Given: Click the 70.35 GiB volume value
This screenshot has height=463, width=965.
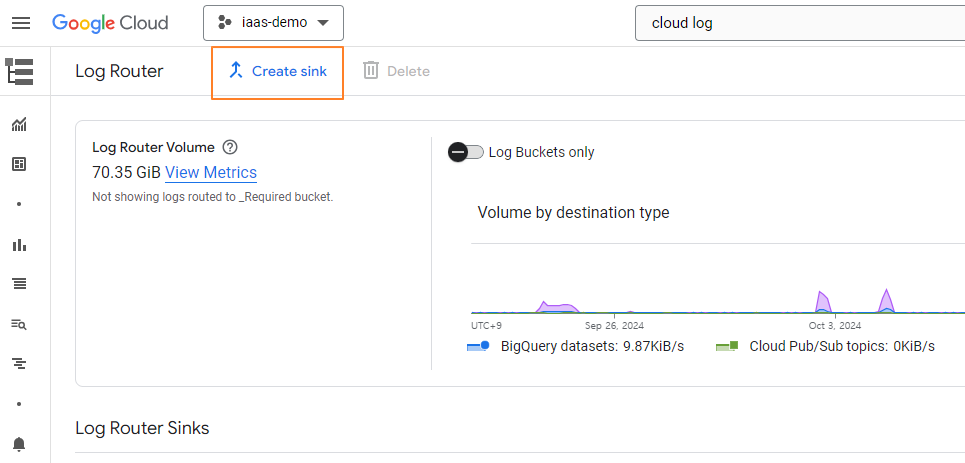Looking at the screenshot, I should point(126,172).
